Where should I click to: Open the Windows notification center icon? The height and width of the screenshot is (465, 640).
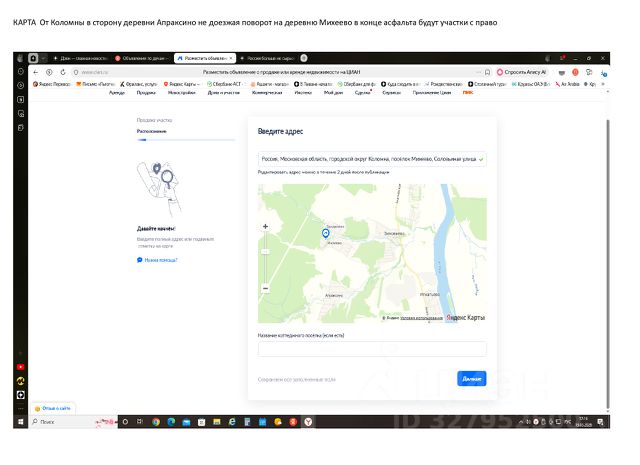(600, 422)
